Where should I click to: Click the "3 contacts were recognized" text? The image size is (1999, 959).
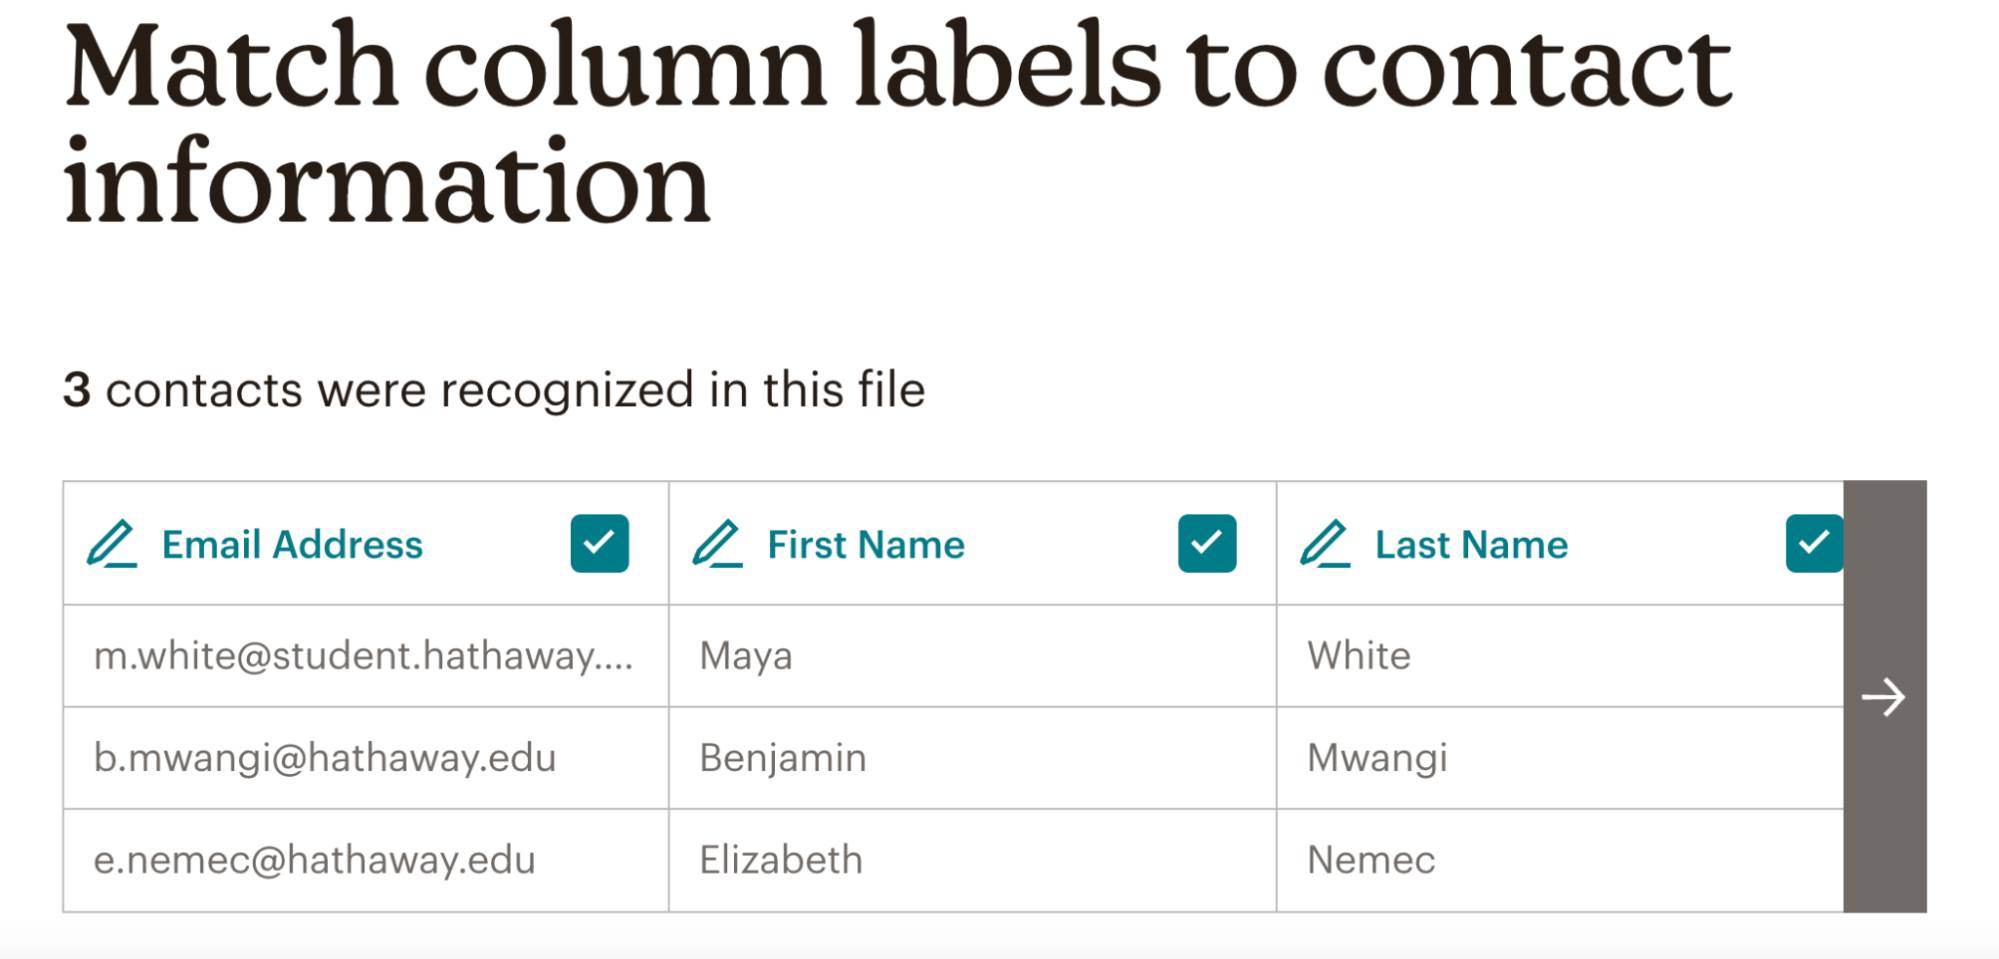[494, 390]
